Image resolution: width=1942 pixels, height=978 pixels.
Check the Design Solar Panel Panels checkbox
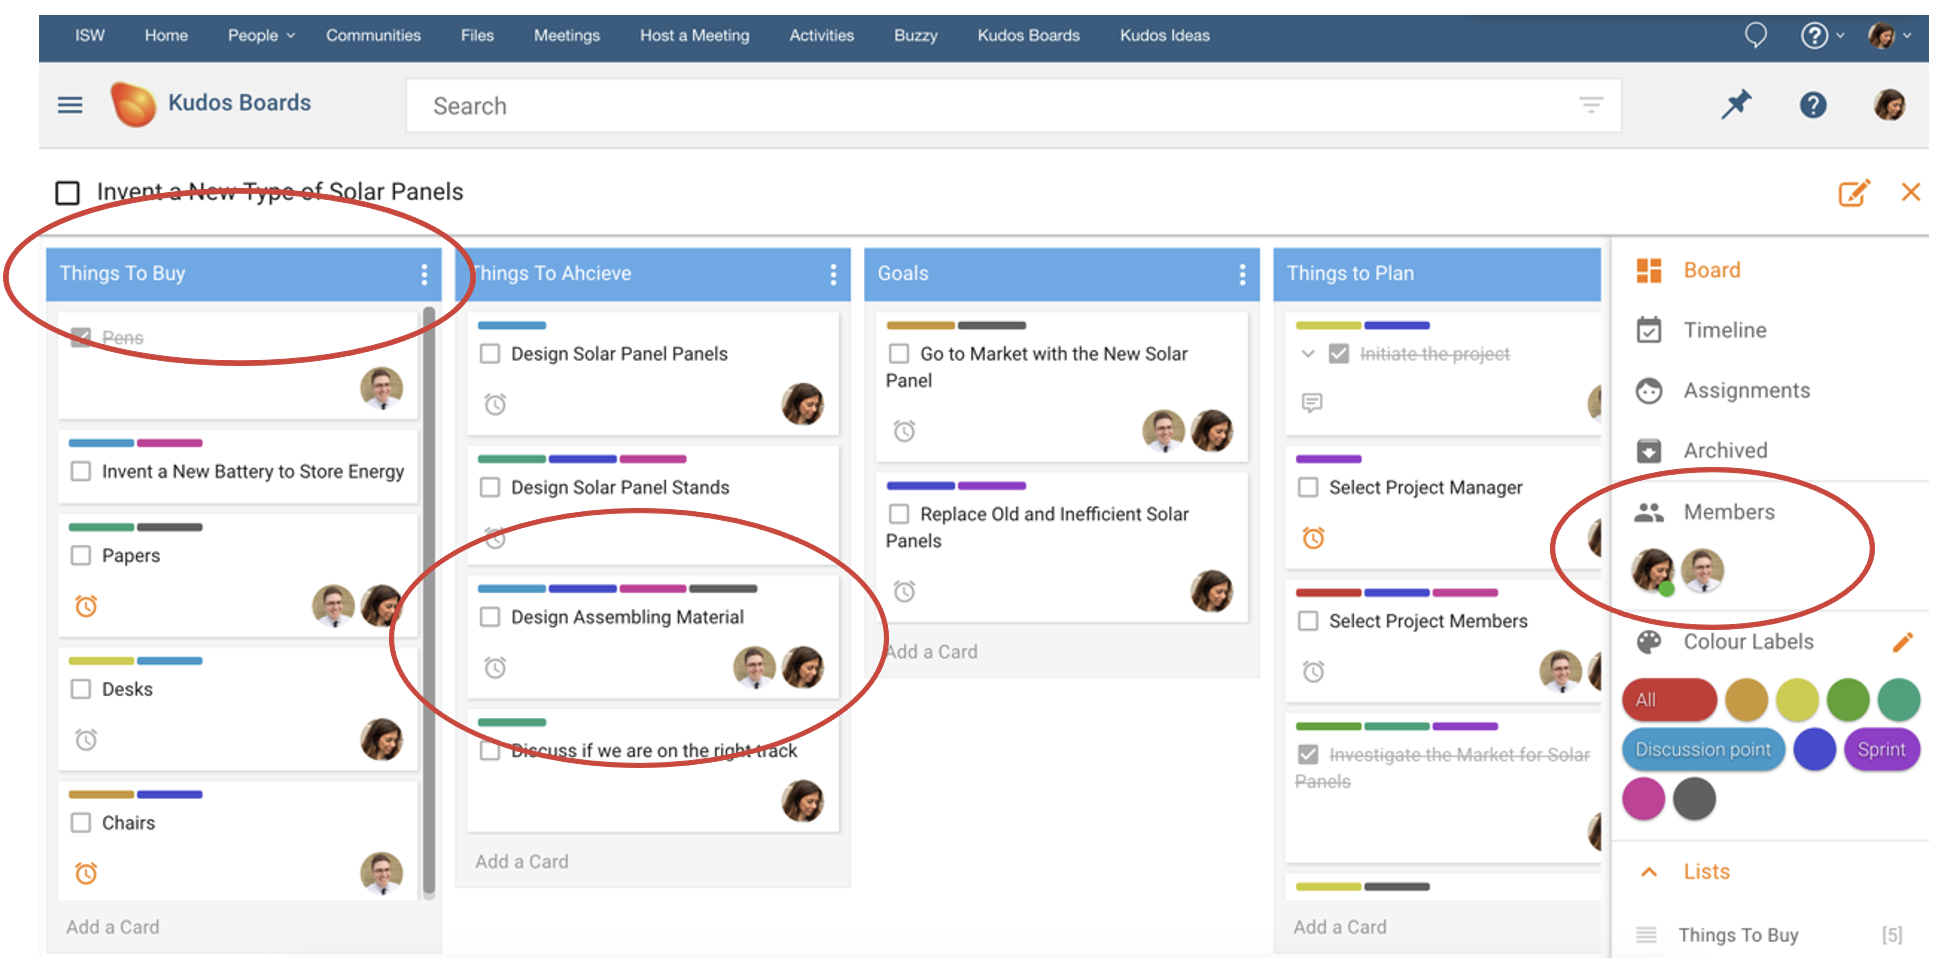(490, 353)
